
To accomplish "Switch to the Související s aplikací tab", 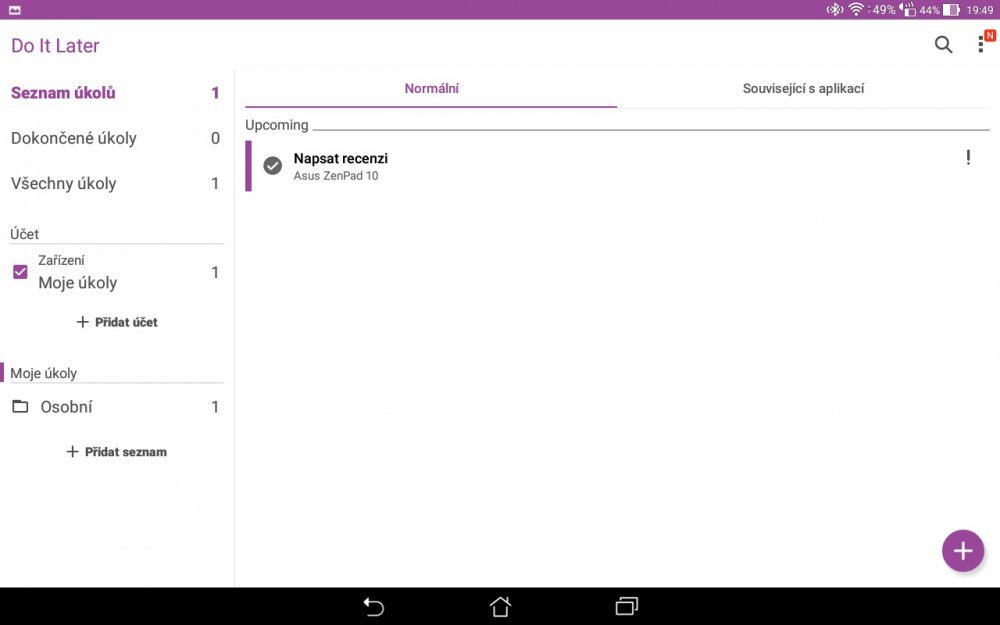I will [x=803, y=88].
